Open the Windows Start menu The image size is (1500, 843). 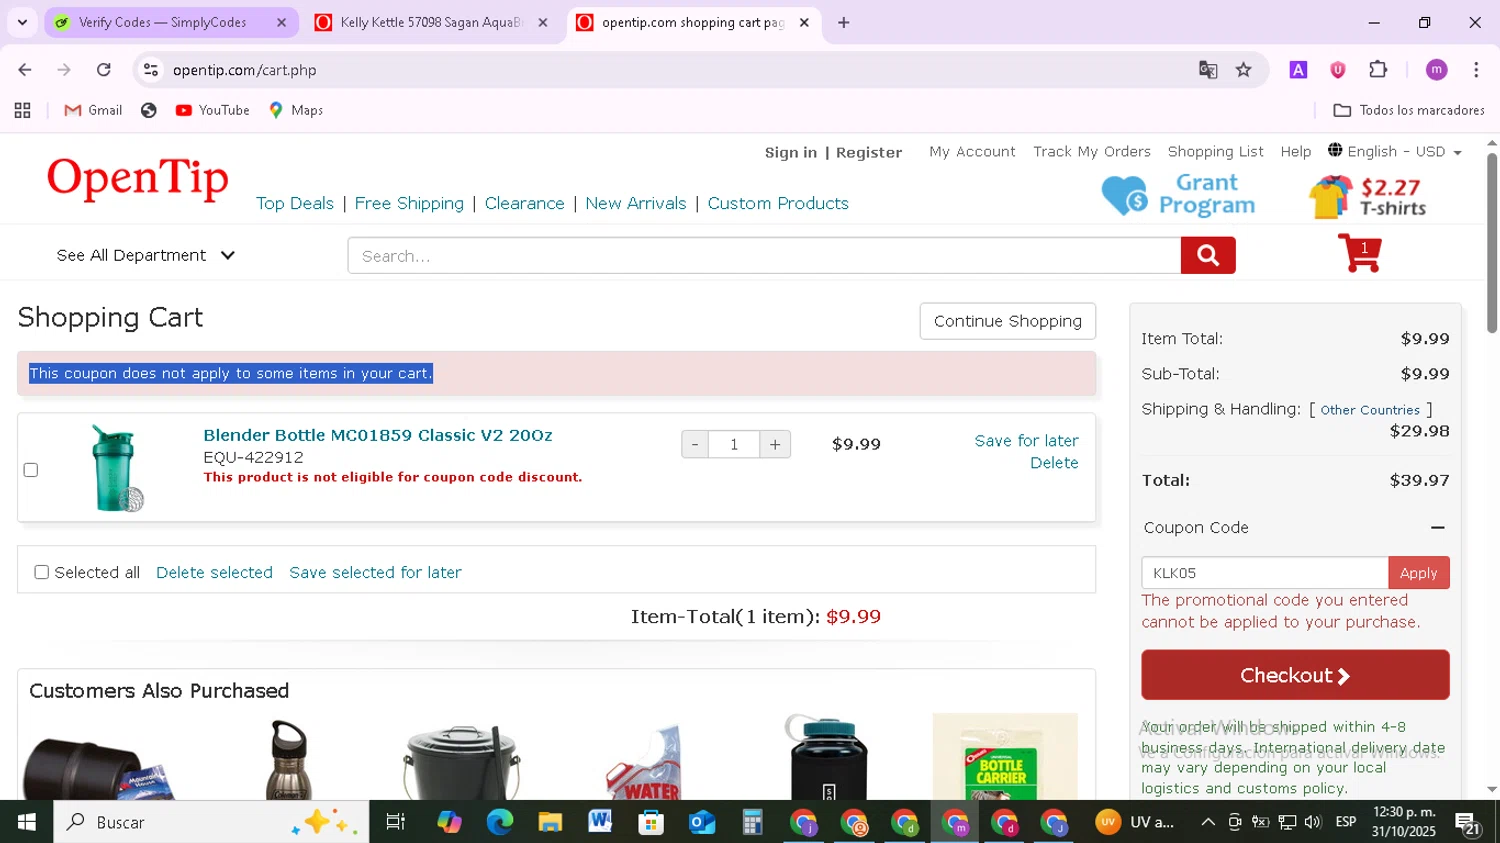26,822
